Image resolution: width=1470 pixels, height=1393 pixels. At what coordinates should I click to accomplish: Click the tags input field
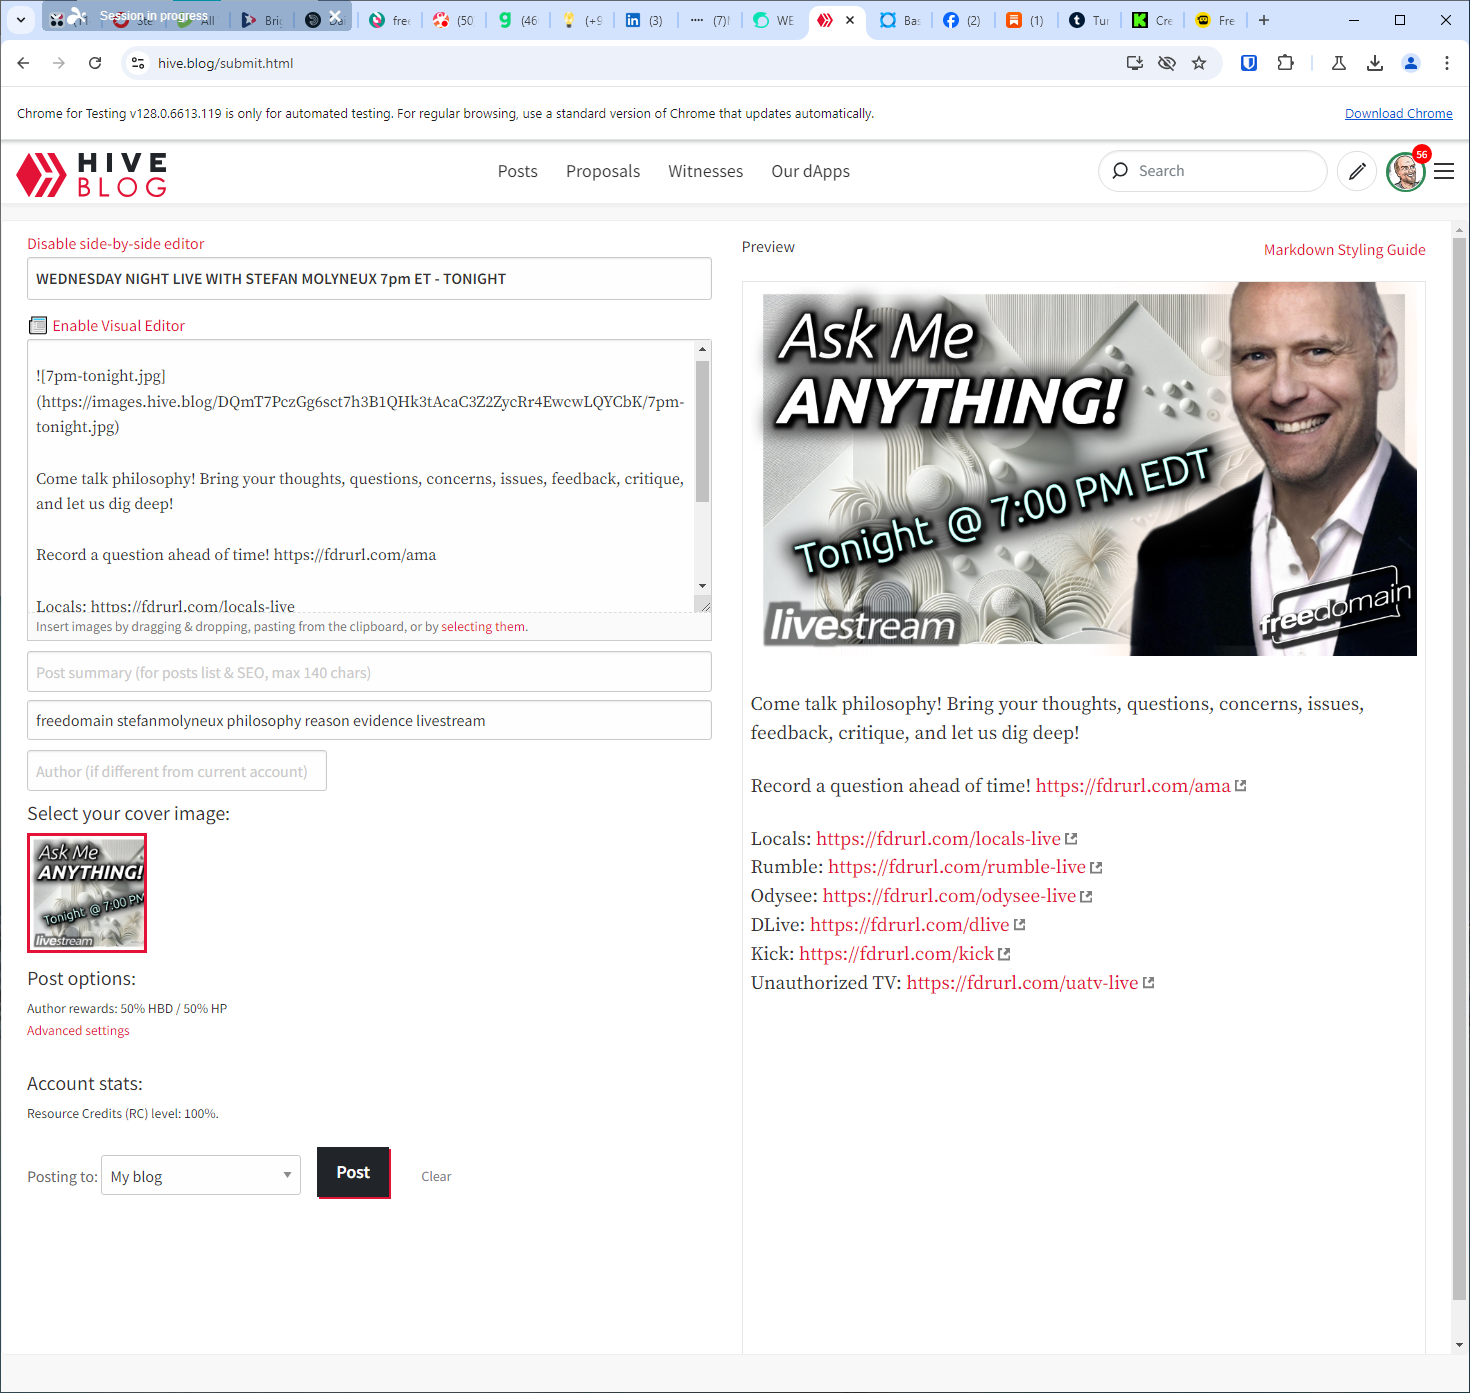(369, 720)
